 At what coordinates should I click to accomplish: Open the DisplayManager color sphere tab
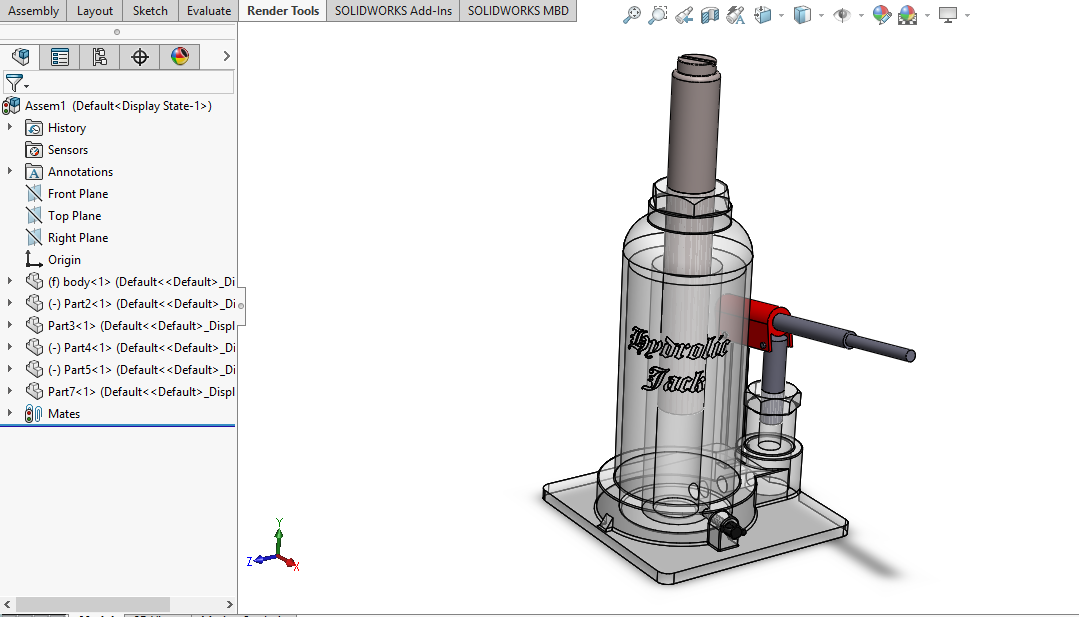click(x=179, y=57)
